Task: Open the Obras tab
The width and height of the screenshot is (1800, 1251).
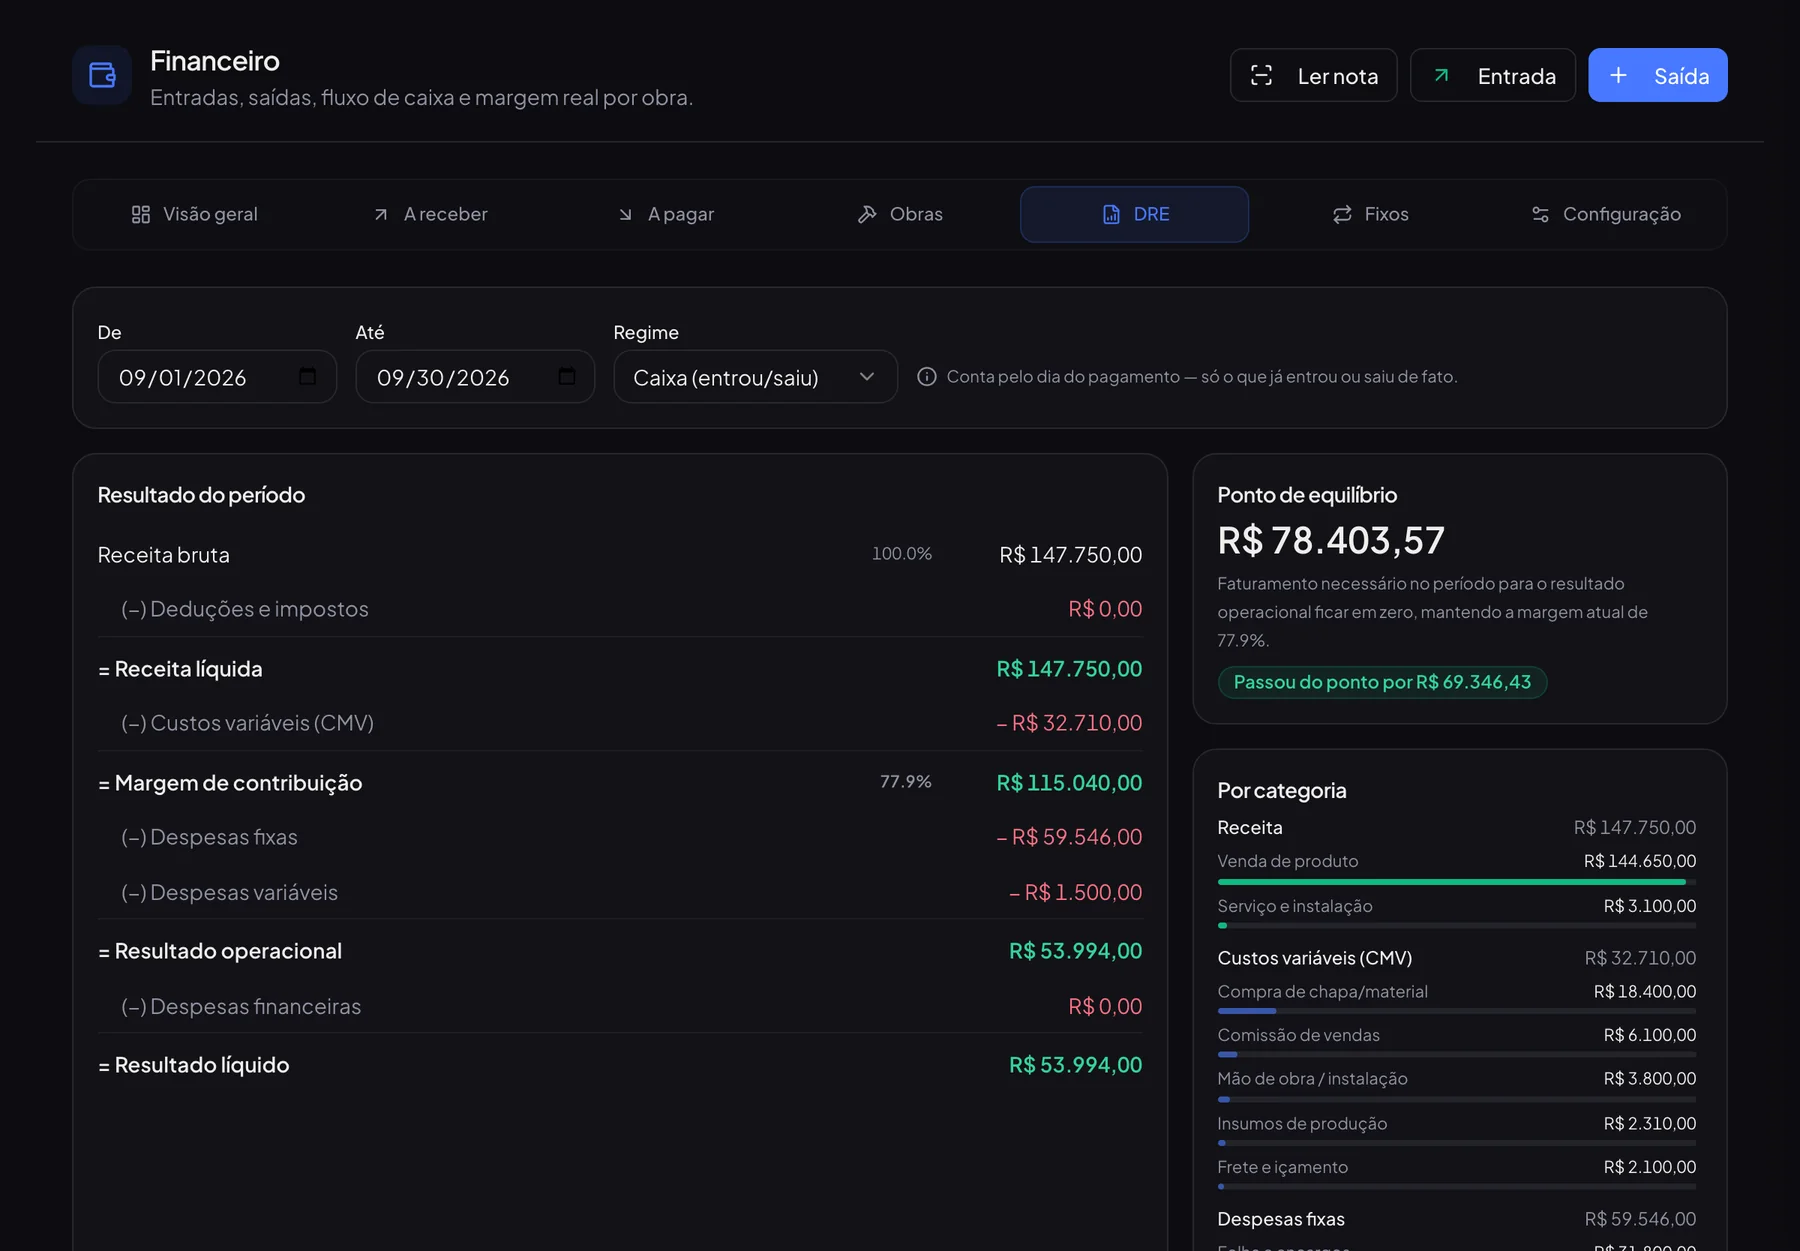Action: 900,214
